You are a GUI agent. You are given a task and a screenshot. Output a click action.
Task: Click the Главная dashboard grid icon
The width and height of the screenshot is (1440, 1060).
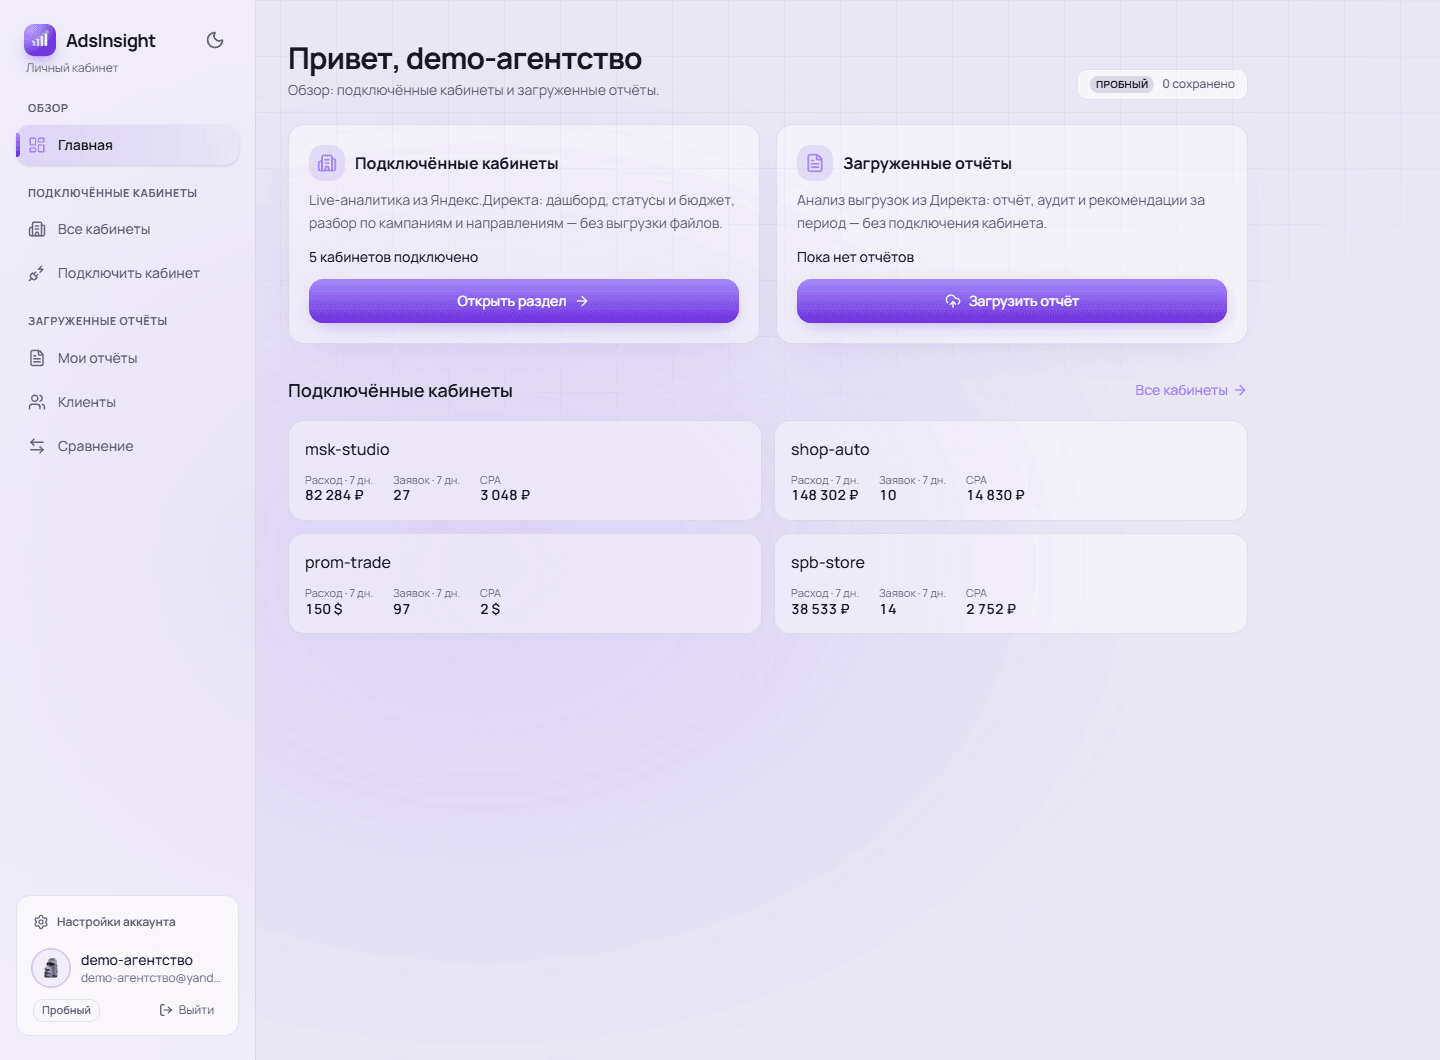[x=37, y=145]
